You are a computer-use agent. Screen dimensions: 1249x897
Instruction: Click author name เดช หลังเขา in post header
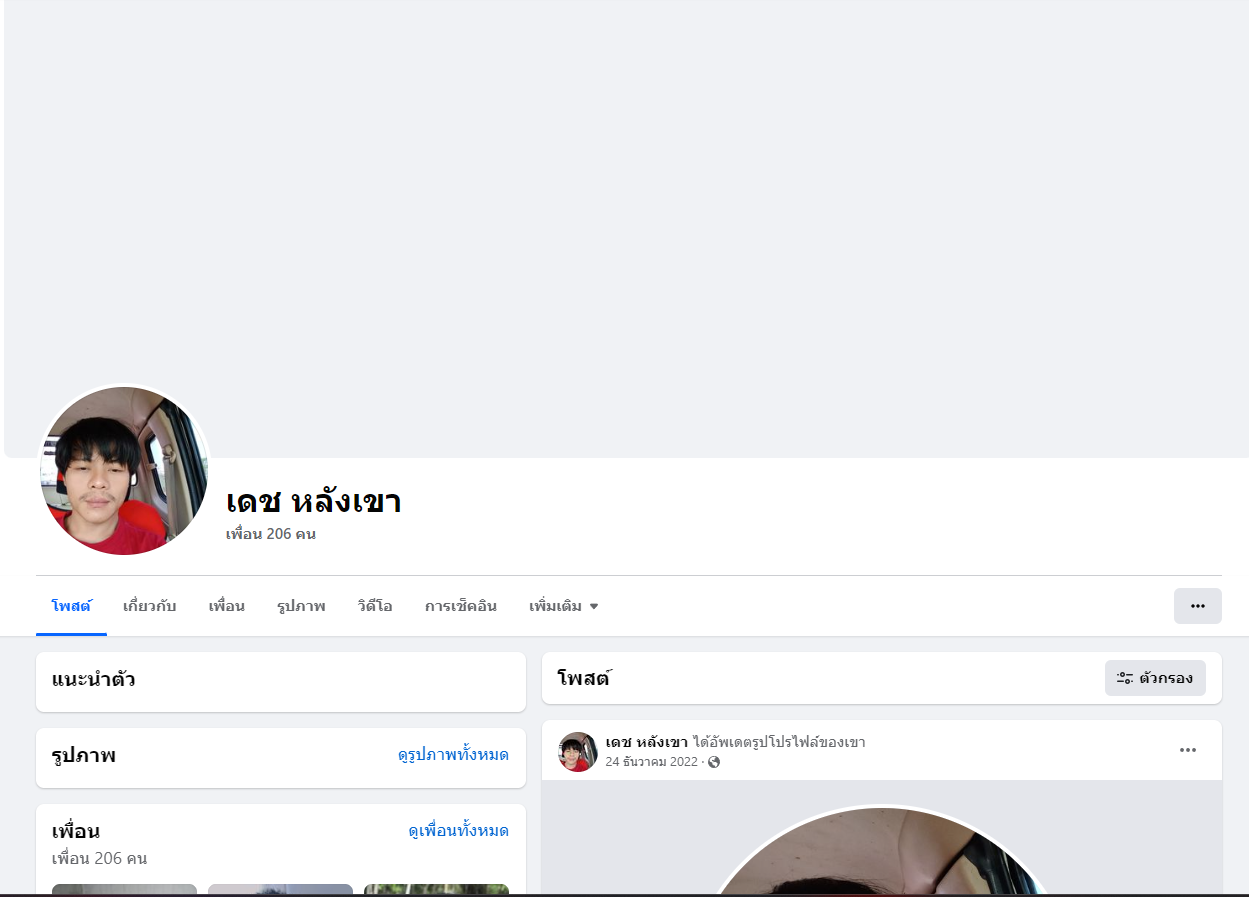[x=647, y=742]
